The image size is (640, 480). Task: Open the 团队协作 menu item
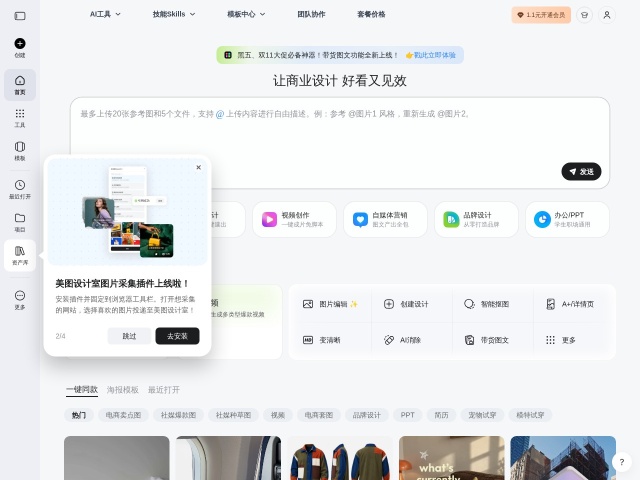pyautogui.click(x=311, y=14)
